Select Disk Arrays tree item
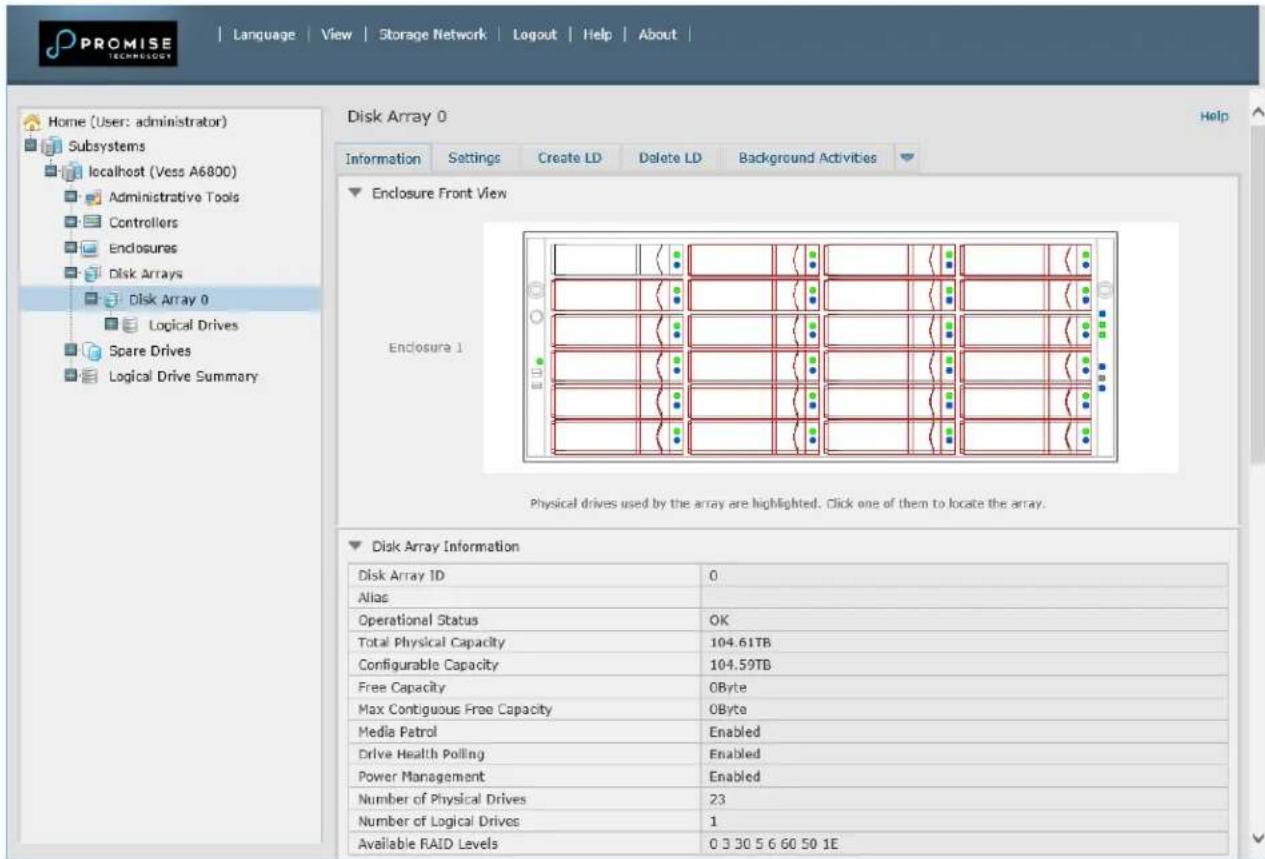This screenshot has height=859, width=1265. click(x=148, y=273)
